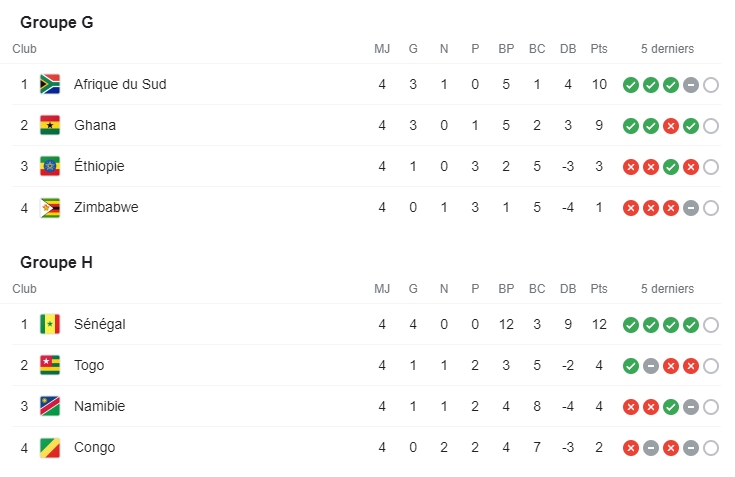Image resolution: width=735 pixels, height=477 pixels.
Task: Click the Togo flag icon
Action: point(50,365)
